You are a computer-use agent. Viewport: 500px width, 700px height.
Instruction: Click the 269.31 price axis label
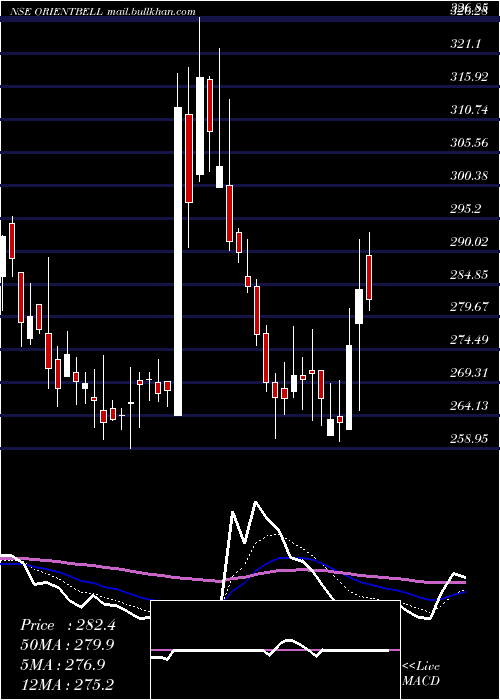[469, 373]
